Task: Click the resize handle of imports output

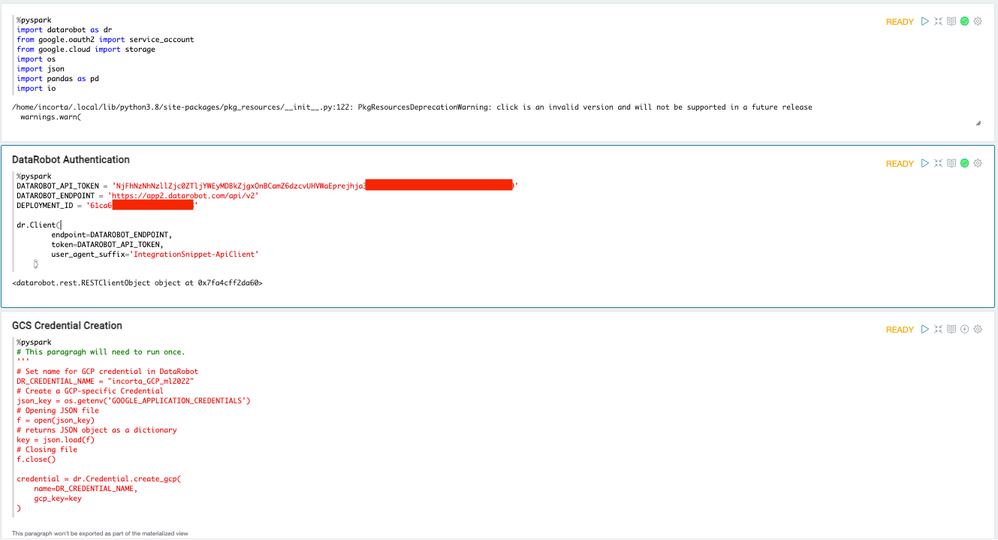Action: pos(978,123)
